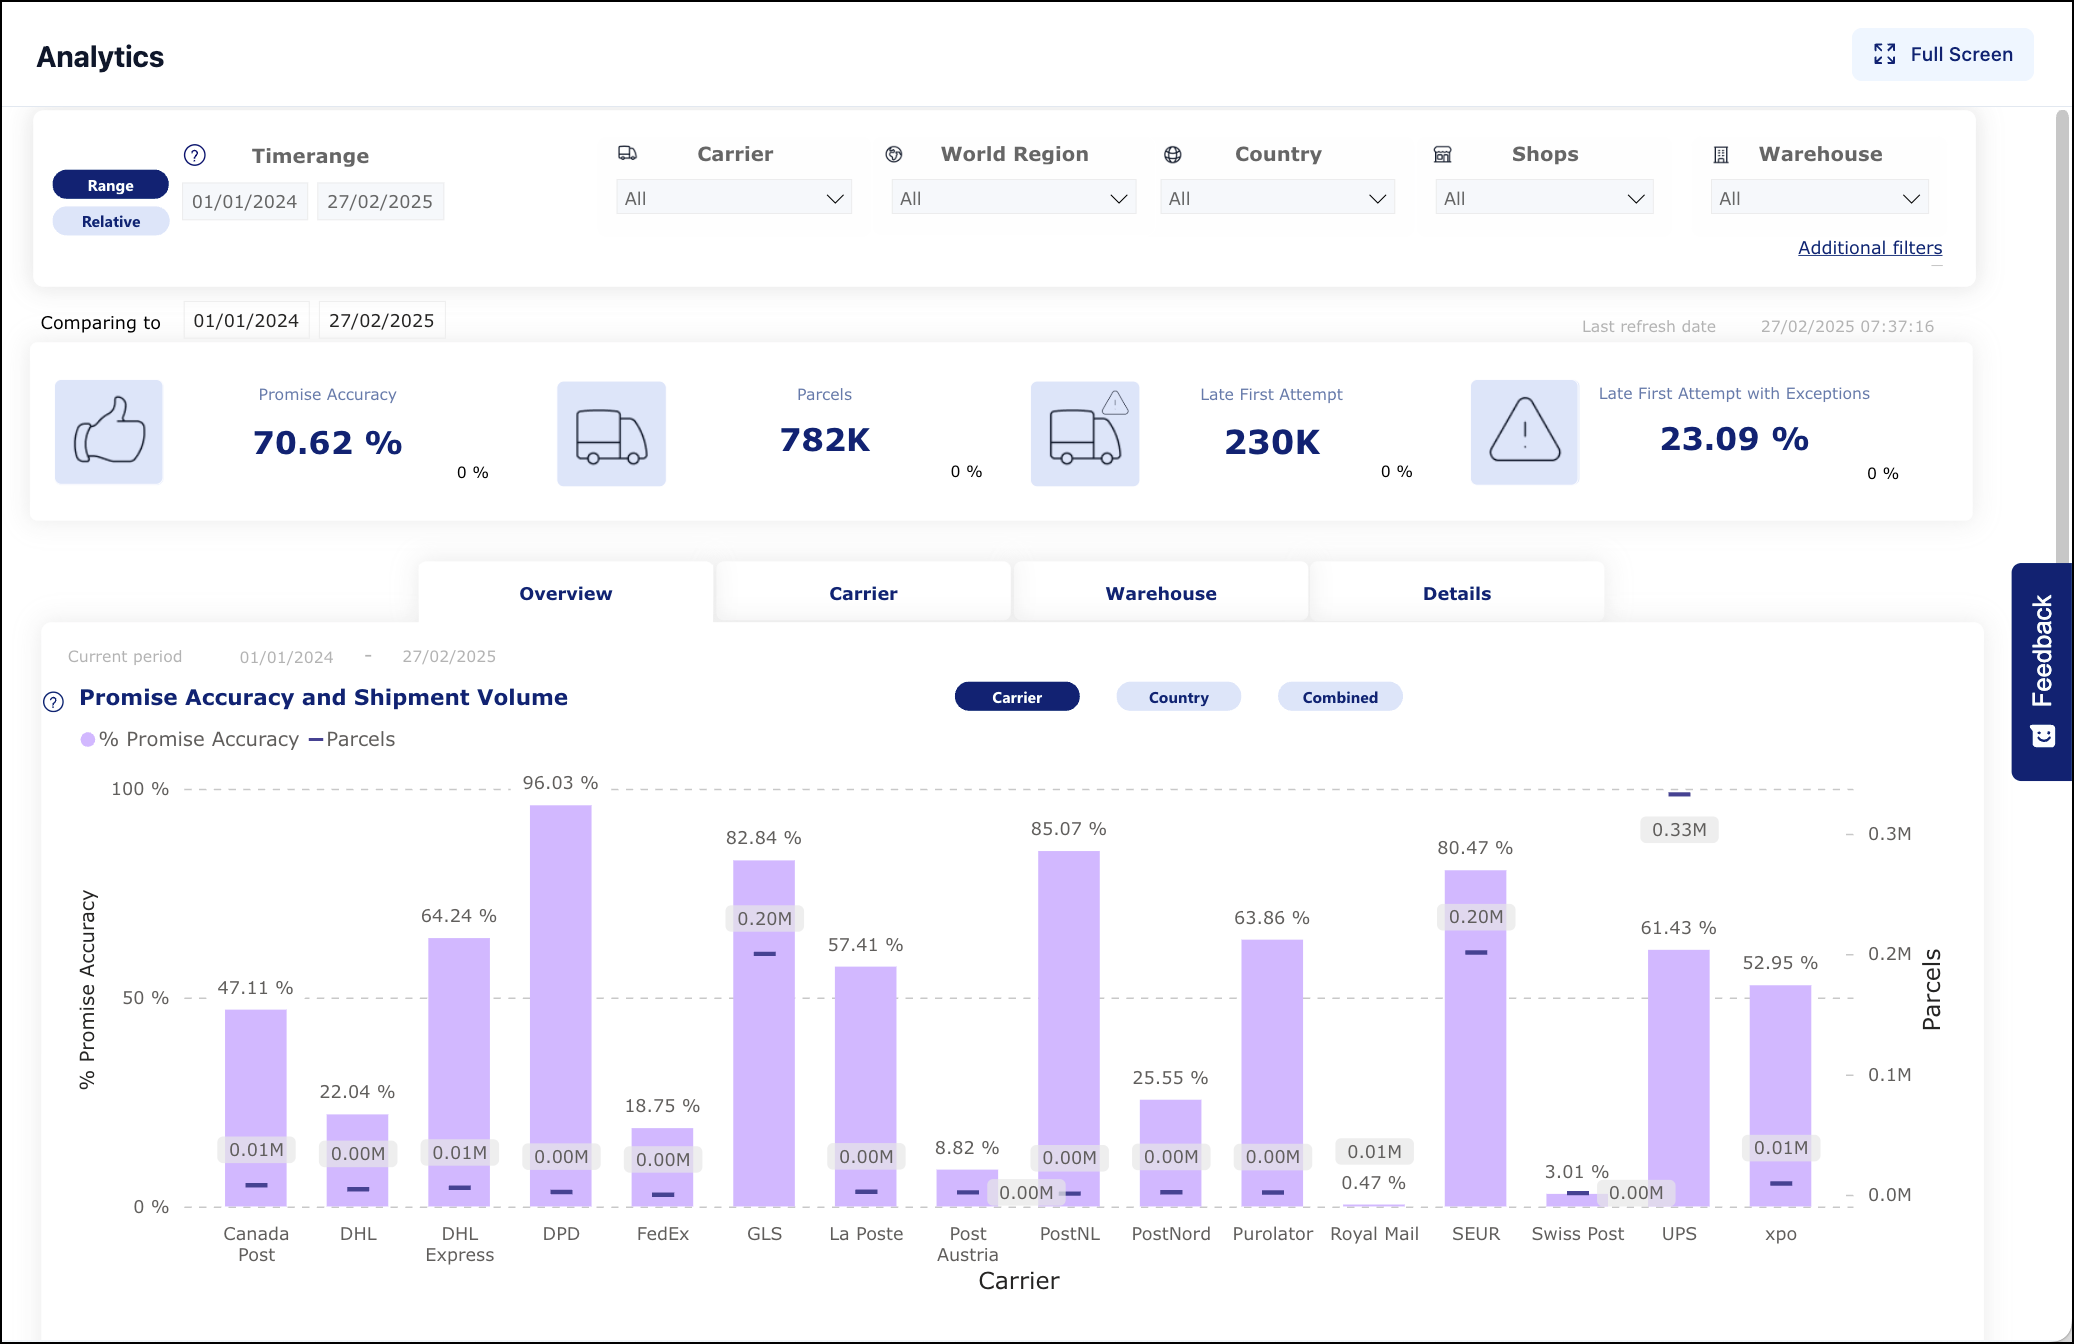Click the timerange start date field

tap(245, 201)
